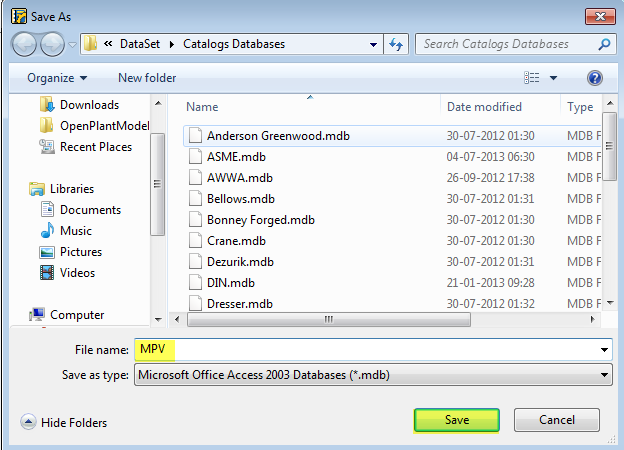Open the Music library
This screenshot has height=450, width=624.
[66, 231]
